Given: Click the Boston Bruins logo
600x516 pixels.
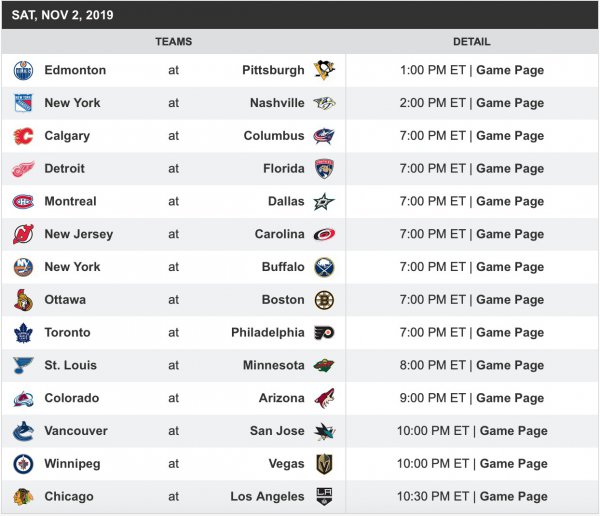Looking at the screenshot, I should (x=324, y=300).
